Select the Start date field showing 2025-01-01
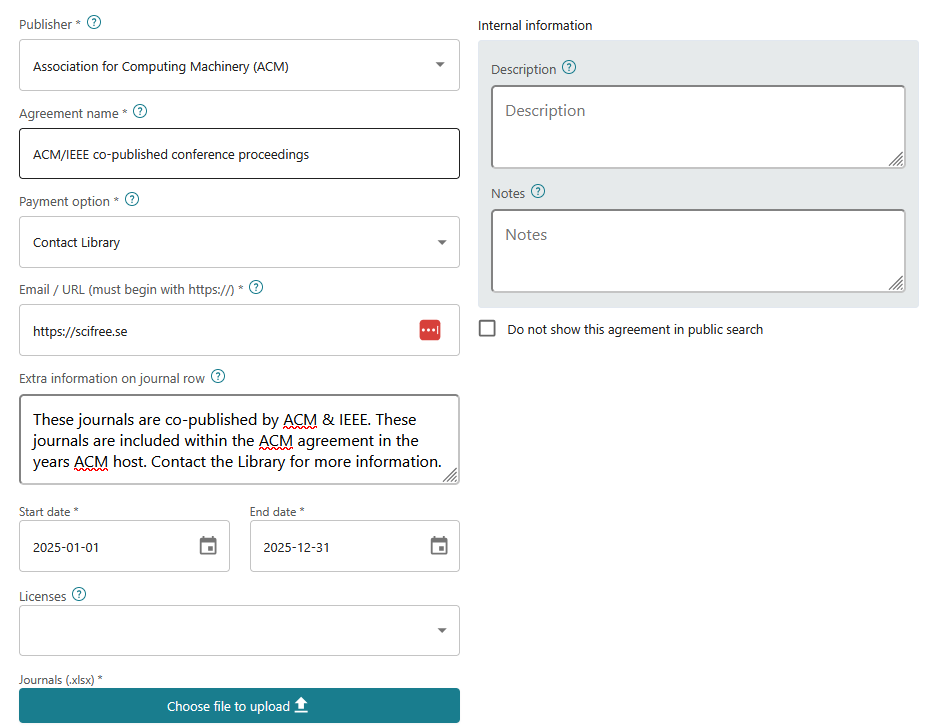 110,546
